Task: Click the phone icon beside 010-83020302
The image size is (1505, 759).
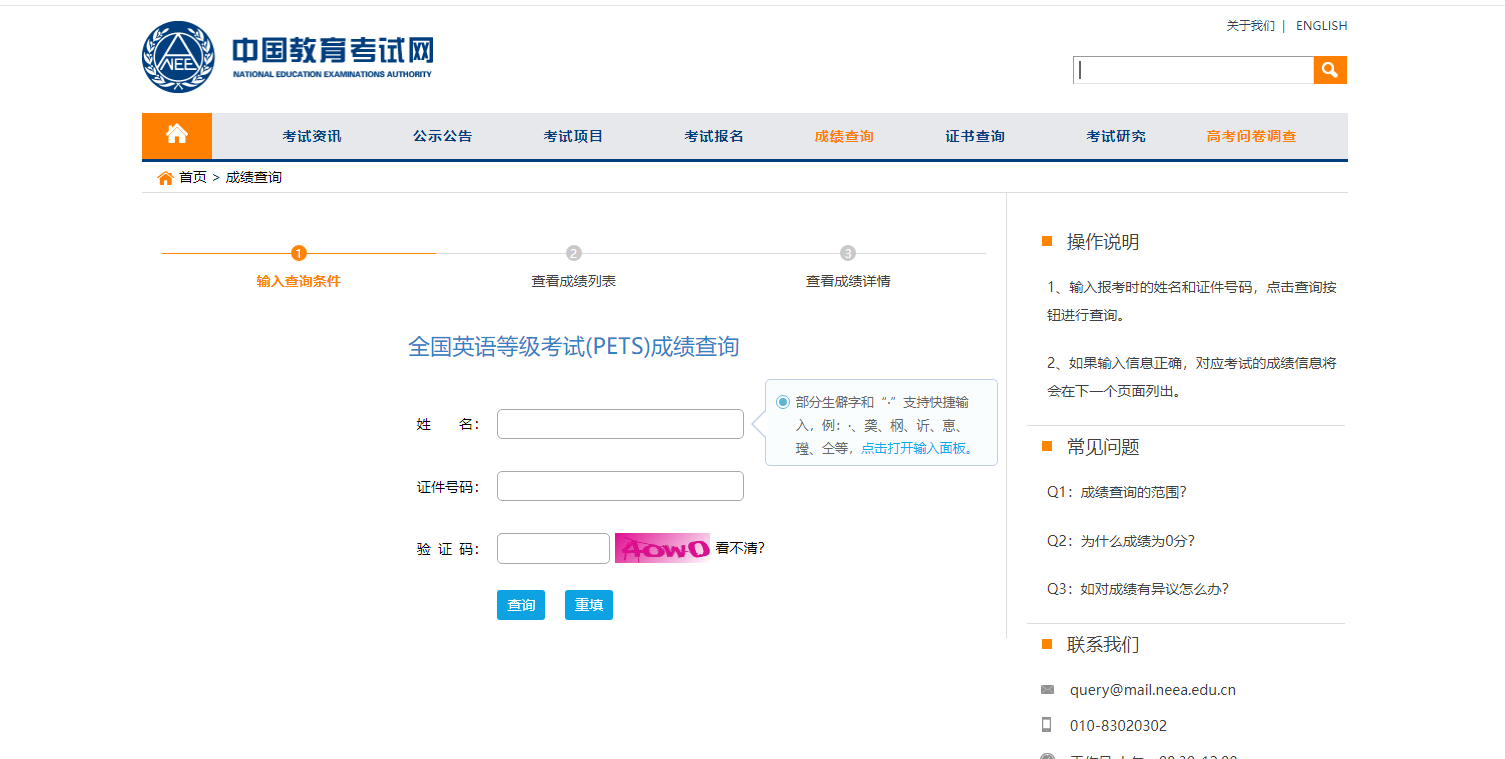Action: click(x=1047, y=725)
